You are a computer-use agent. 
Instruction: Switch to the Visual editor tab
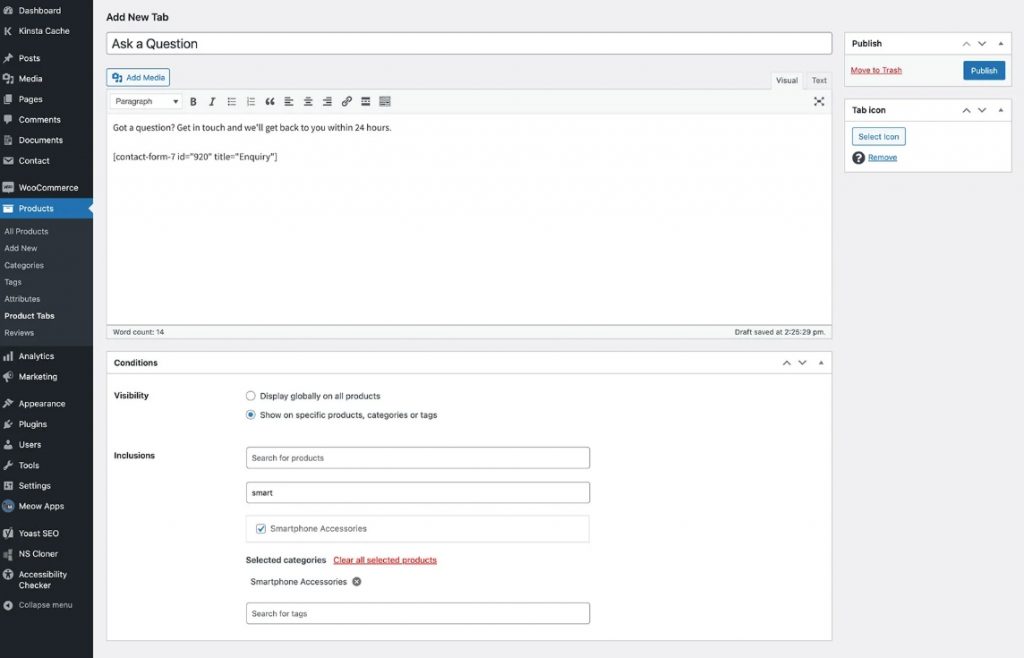(786, 80)
